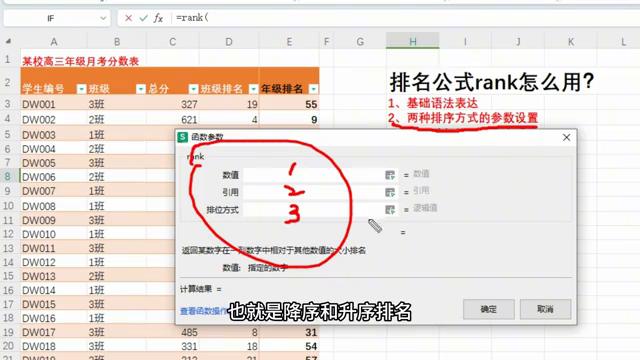The width and height of the screenshot is (640, 360).
Task: Open the 学生编号 filter dropdown
Action: pos(81,89)
